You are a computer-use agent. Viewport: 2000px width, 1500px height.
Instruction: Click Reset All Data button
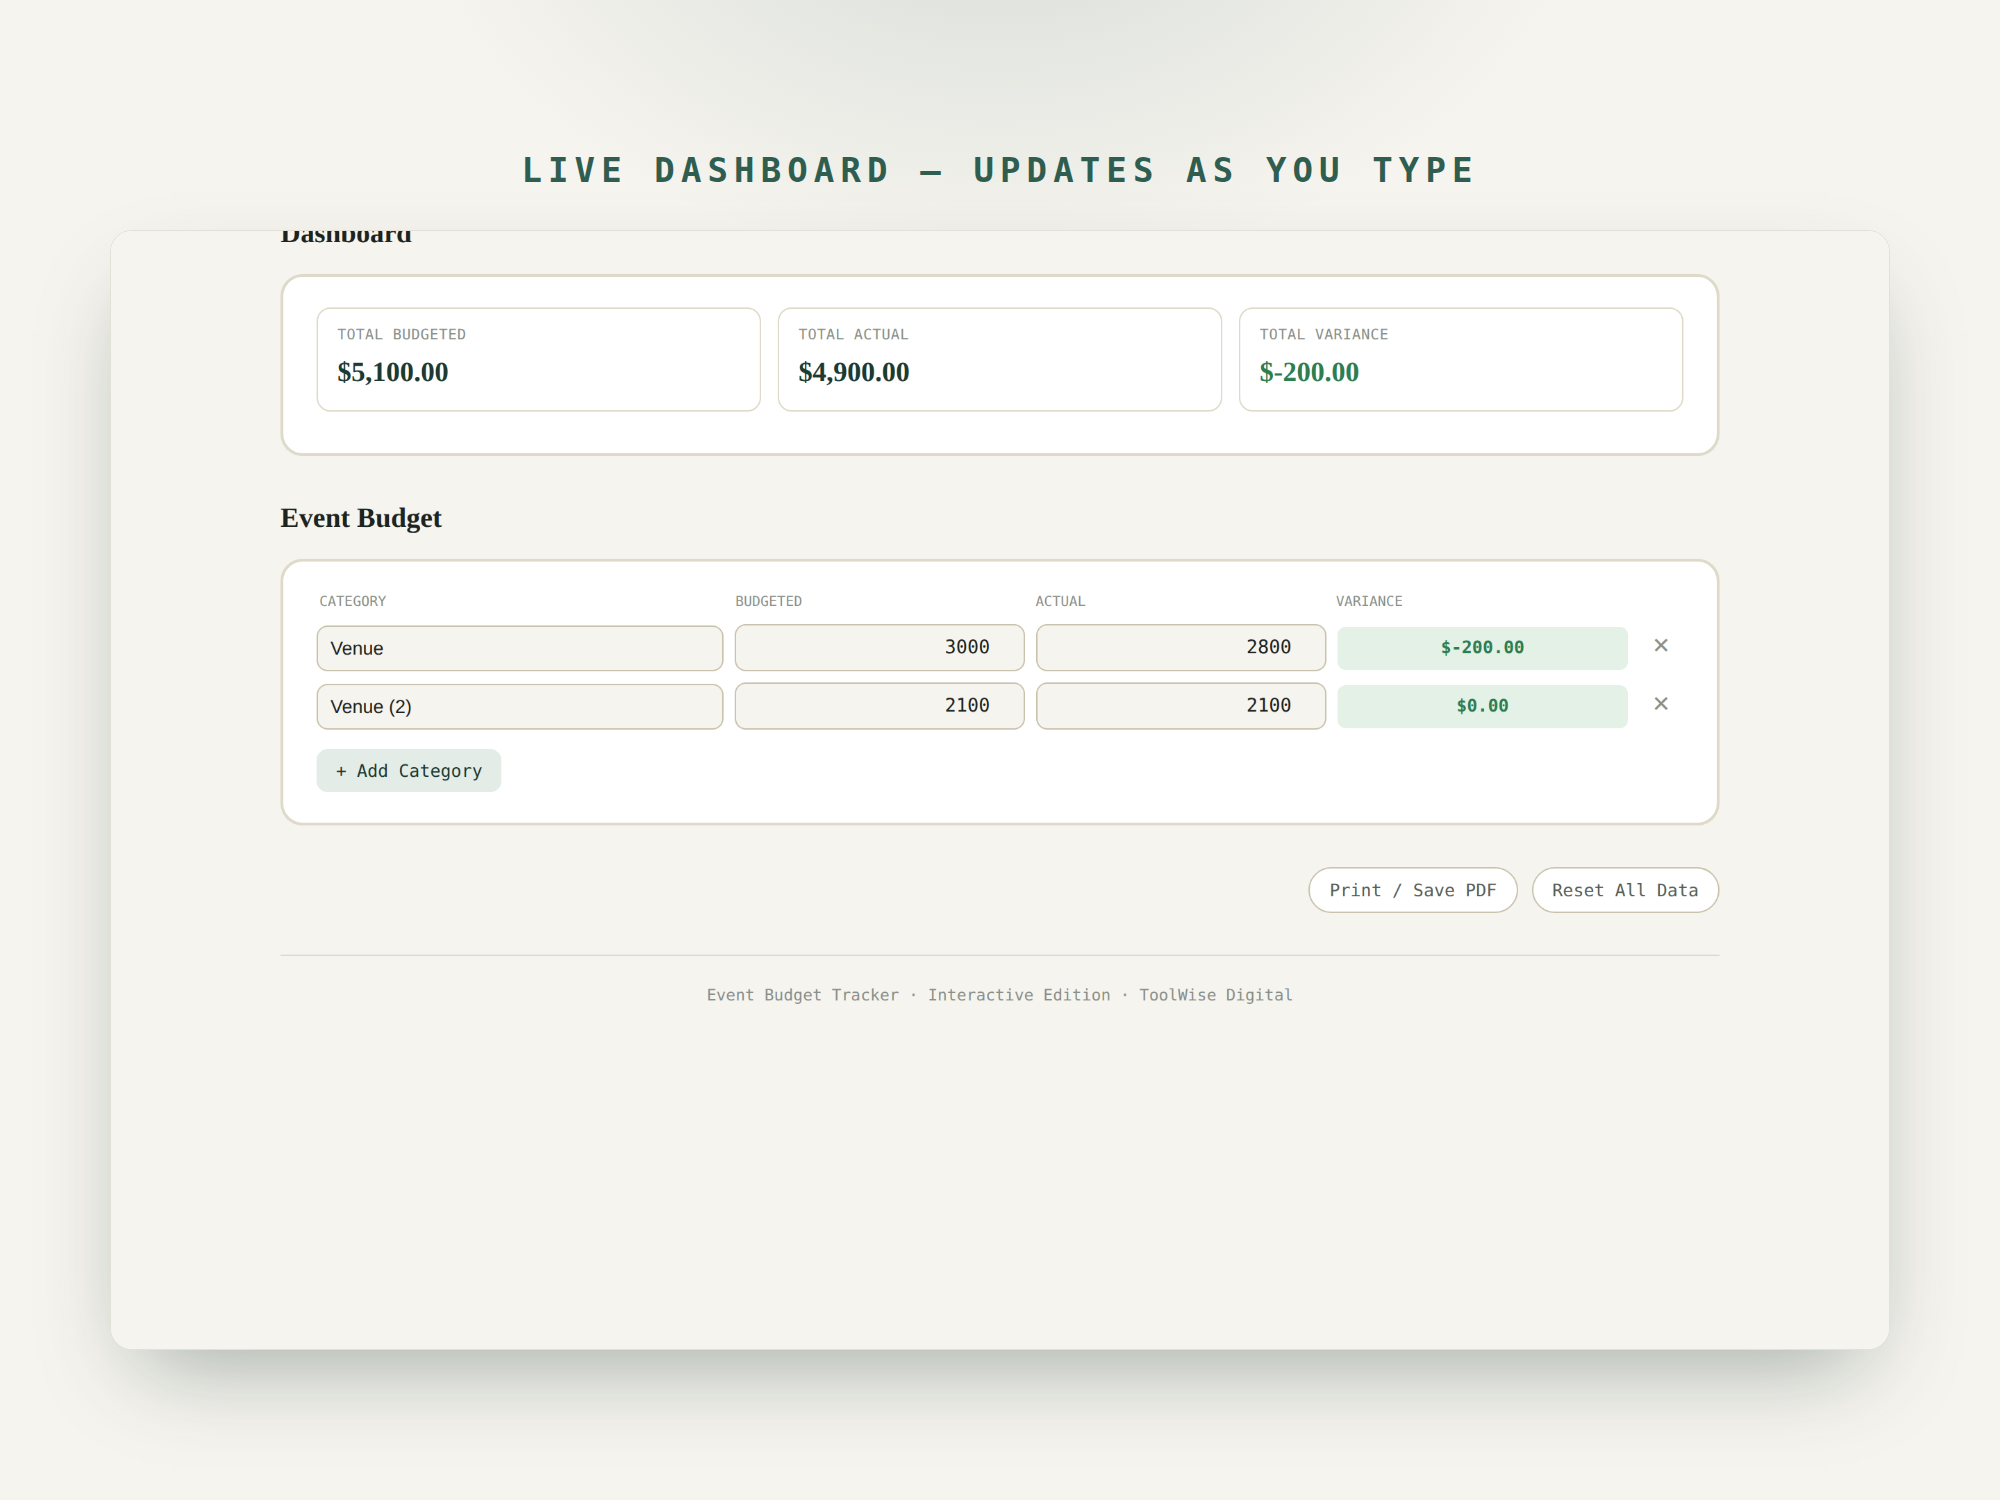[x=1625, y=890]
